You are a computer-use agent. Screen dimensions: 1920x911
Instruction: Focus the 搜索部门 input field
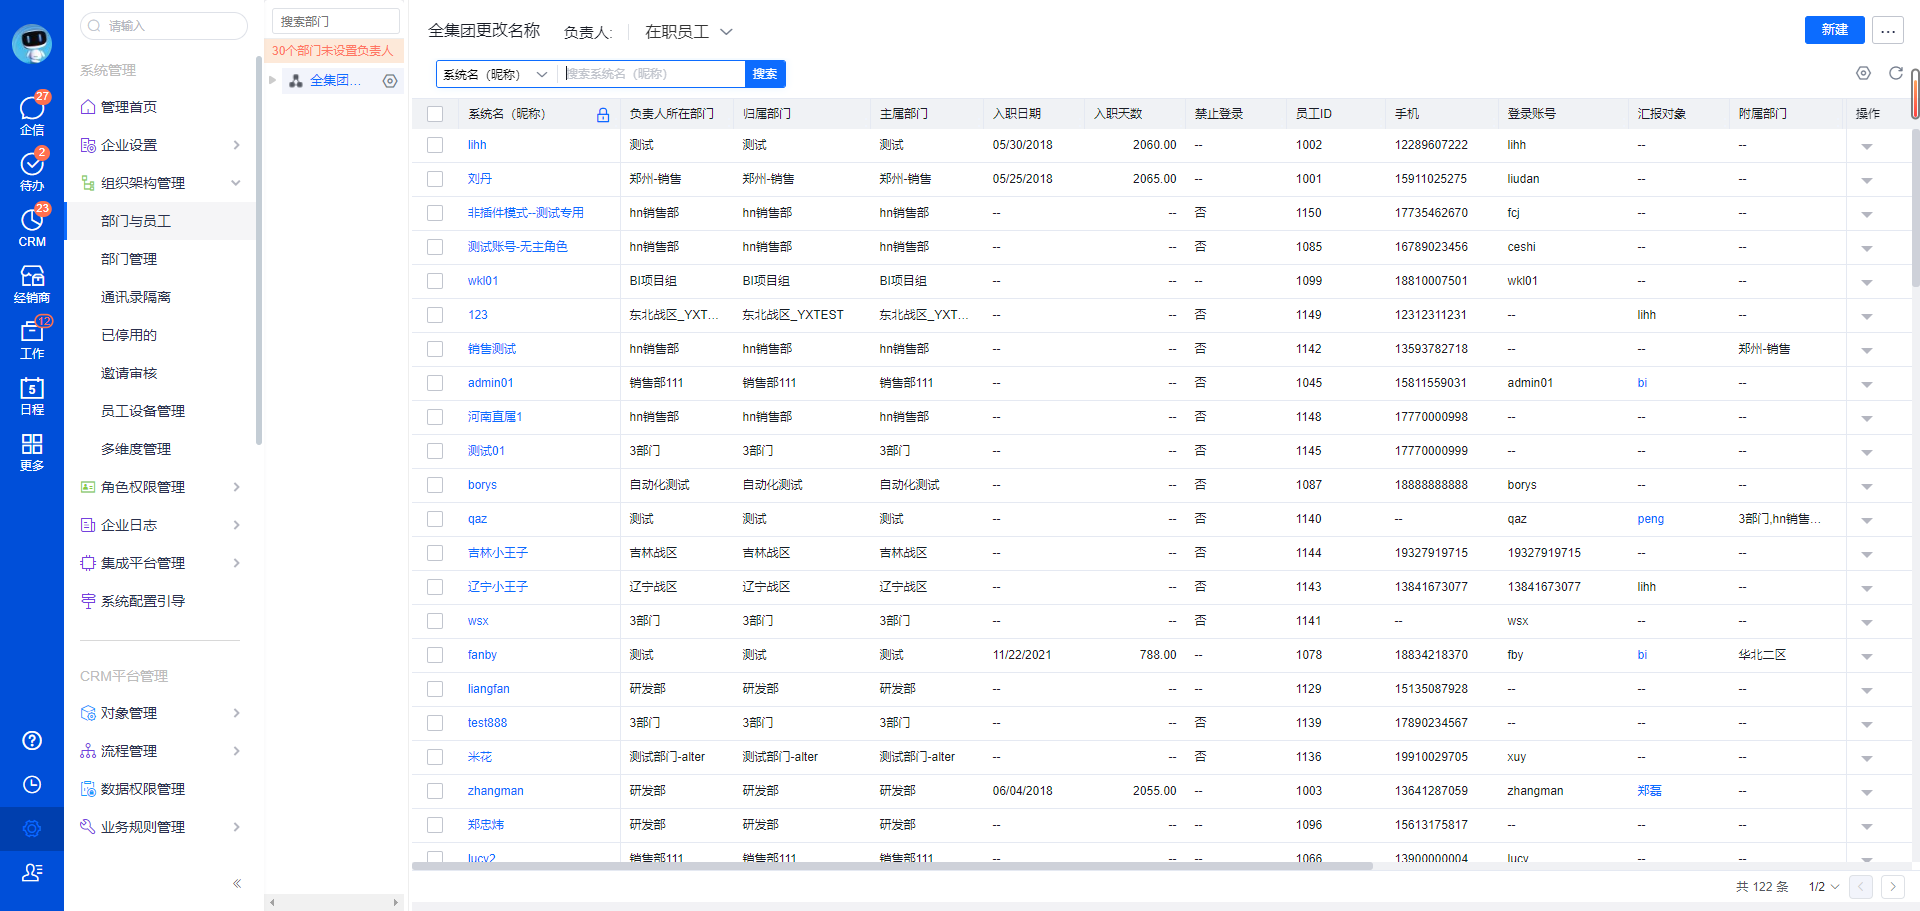[336, 21]
